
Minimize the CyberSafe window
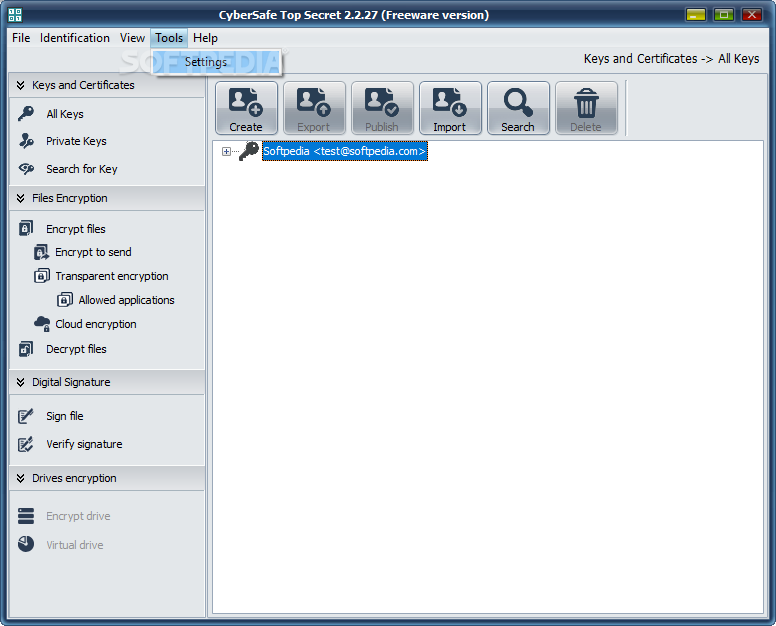pos(695,15)
